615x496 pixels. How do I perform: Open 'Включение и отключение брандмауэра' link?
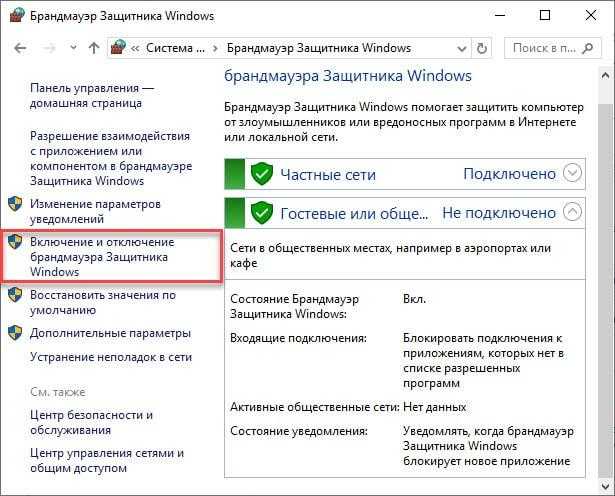pos(102,257)
